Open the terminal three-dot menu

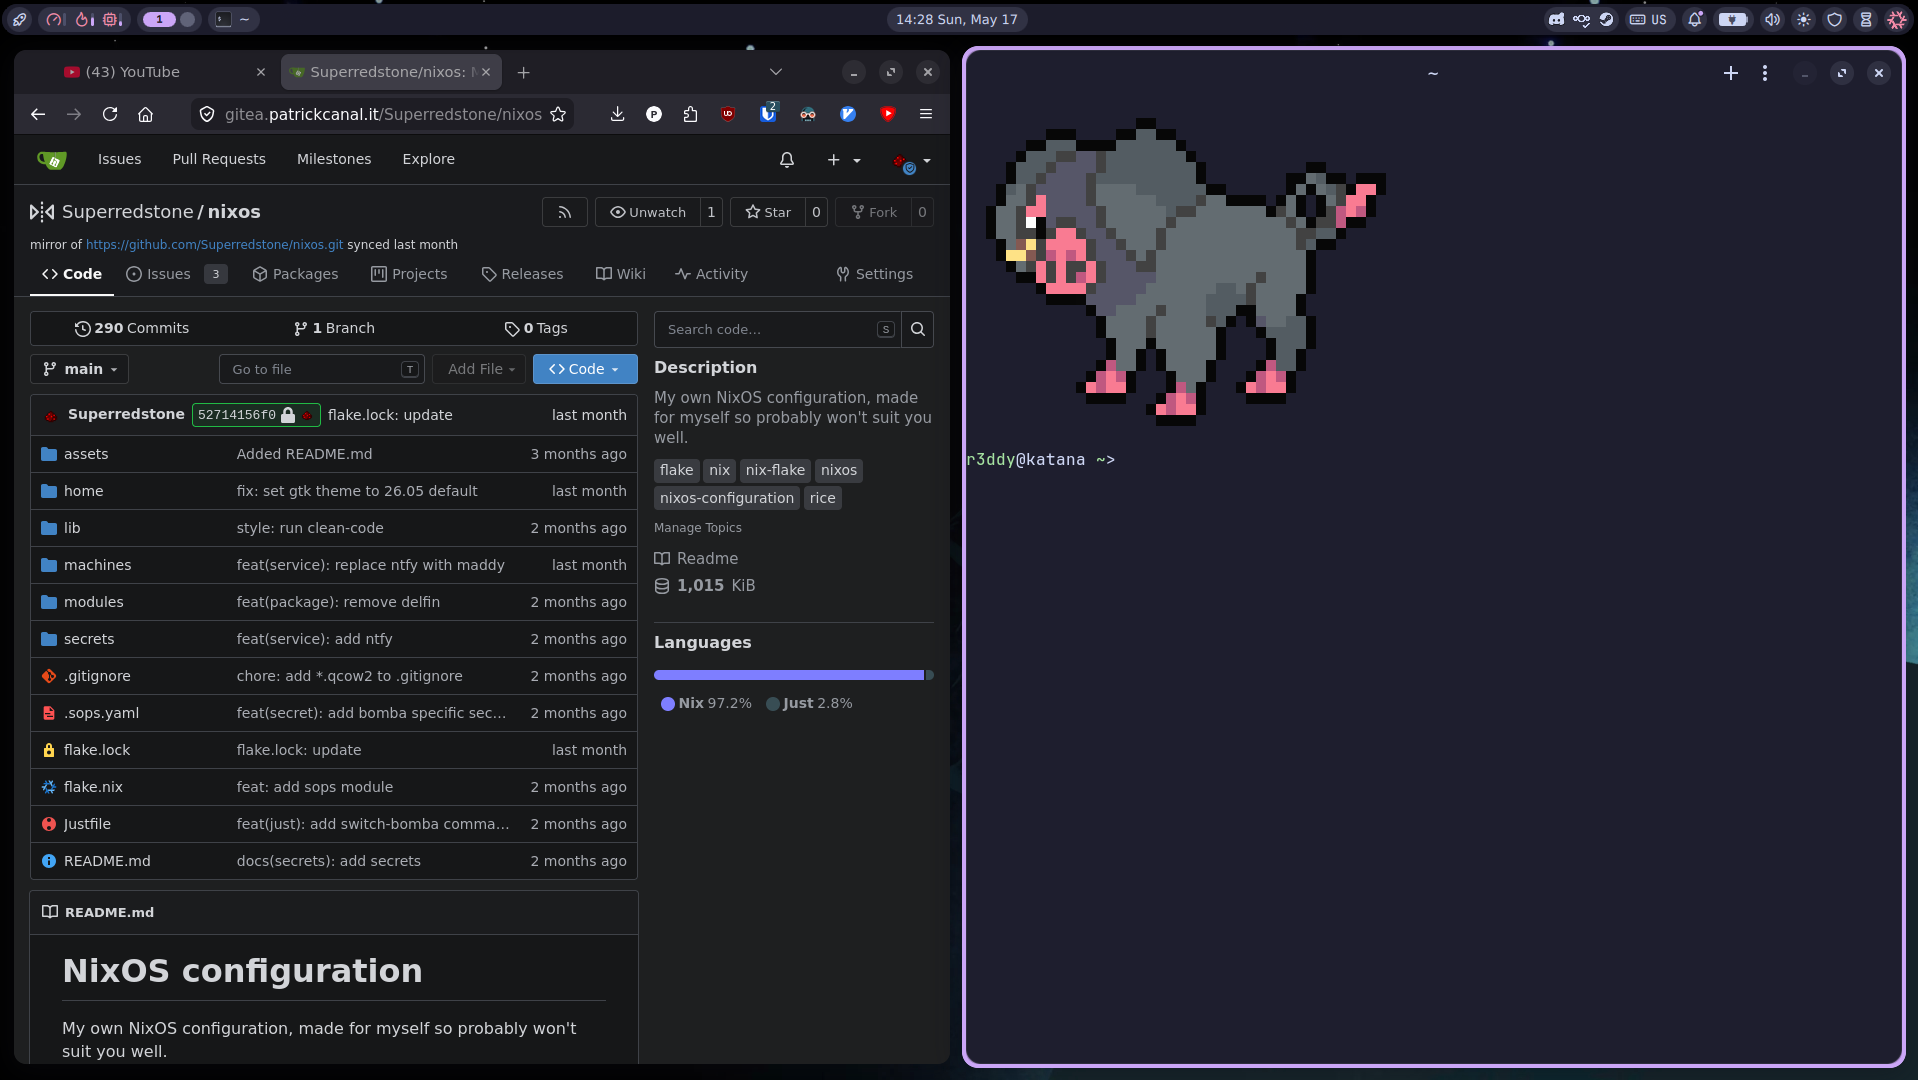[1765, 73]
